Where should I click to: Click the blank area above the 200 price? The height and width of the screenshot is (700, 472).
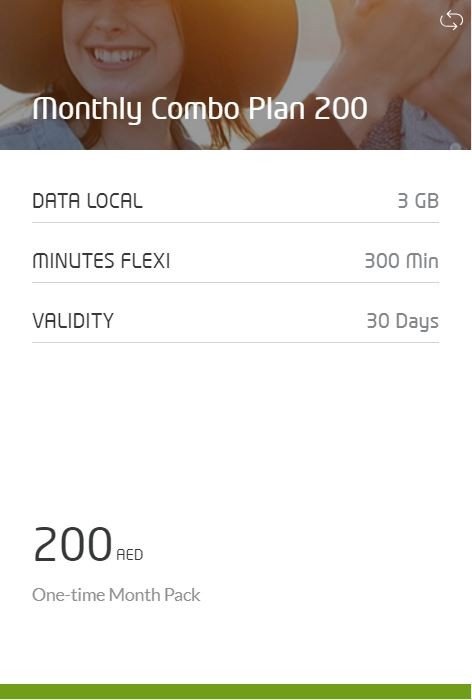[236, 429]
